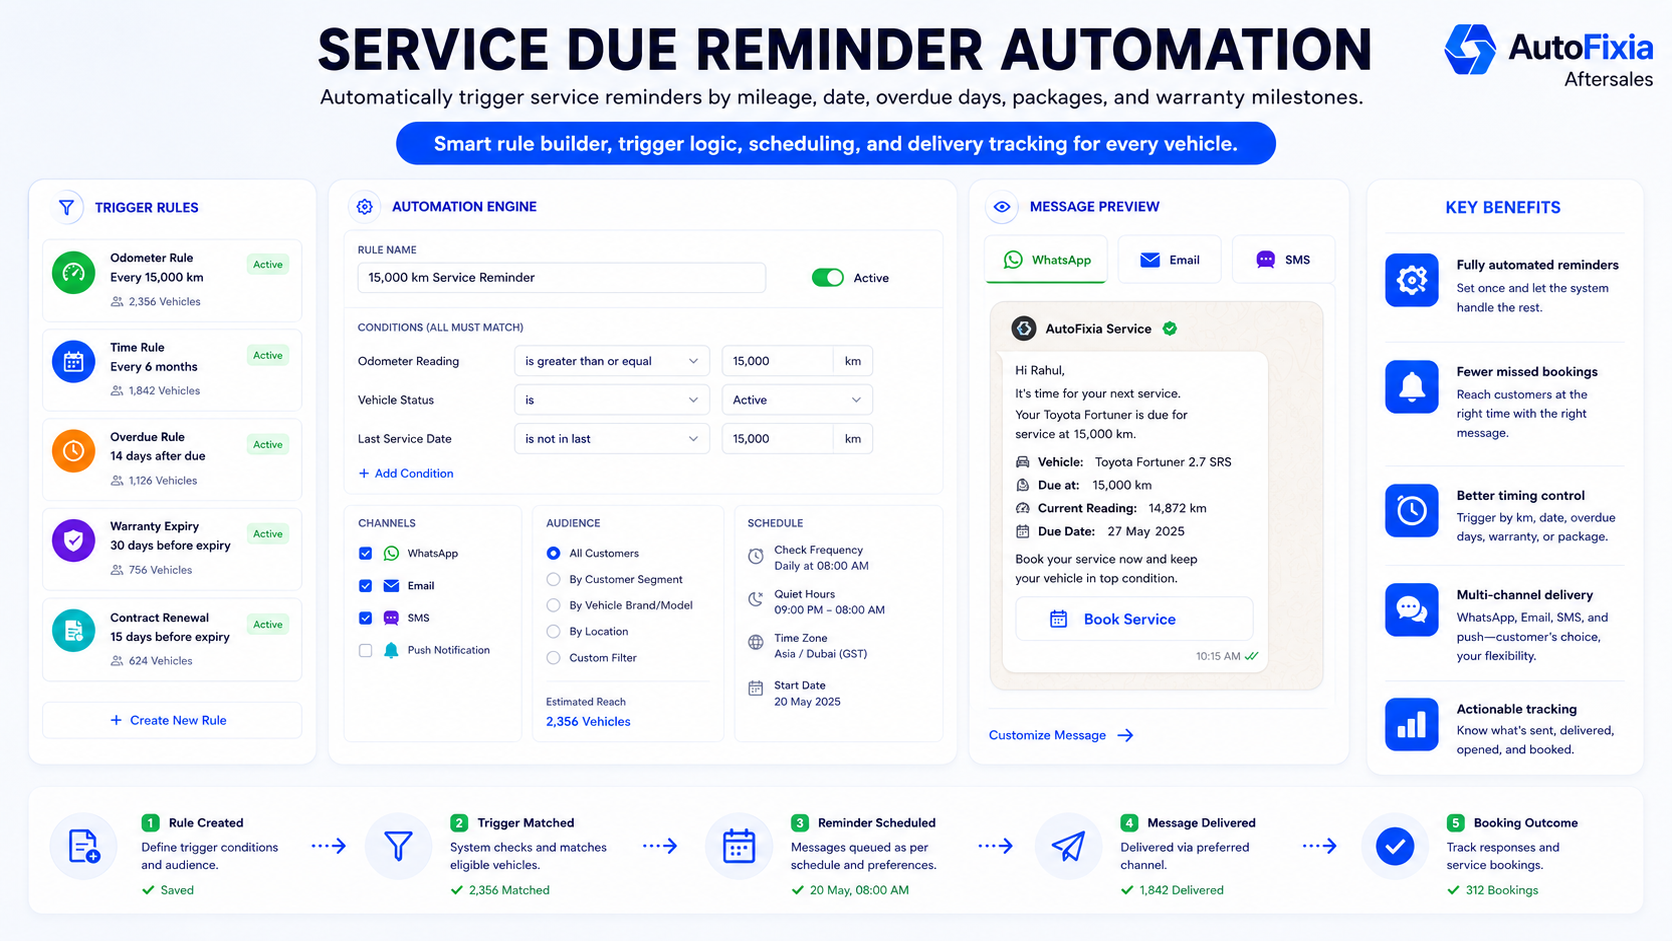Switch to the WhatsApp preview tab
The height and width of the screenshot is (941, 1672).
(x=1046, y=260)
